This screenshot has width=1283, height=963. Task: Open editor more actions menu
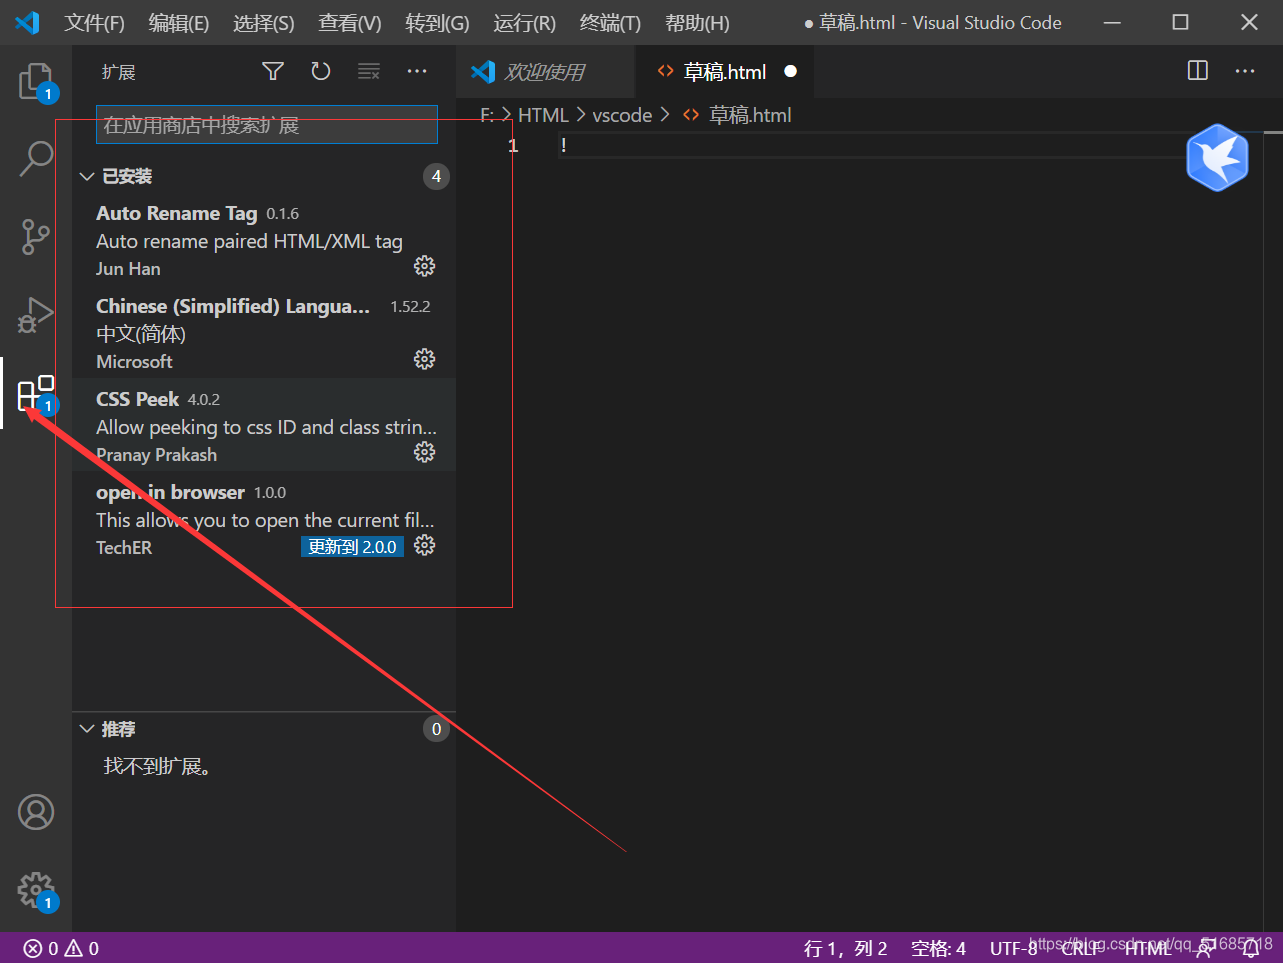[1245, 71]
